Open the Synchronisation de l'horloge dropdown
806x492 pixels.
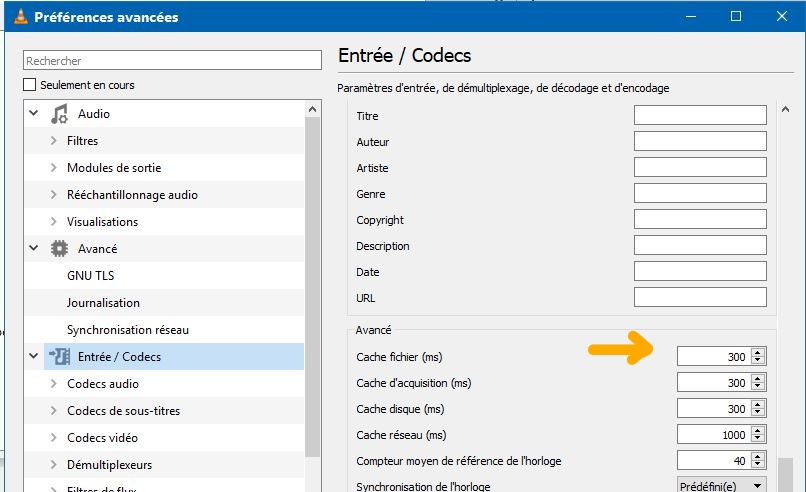click(721, 486)
